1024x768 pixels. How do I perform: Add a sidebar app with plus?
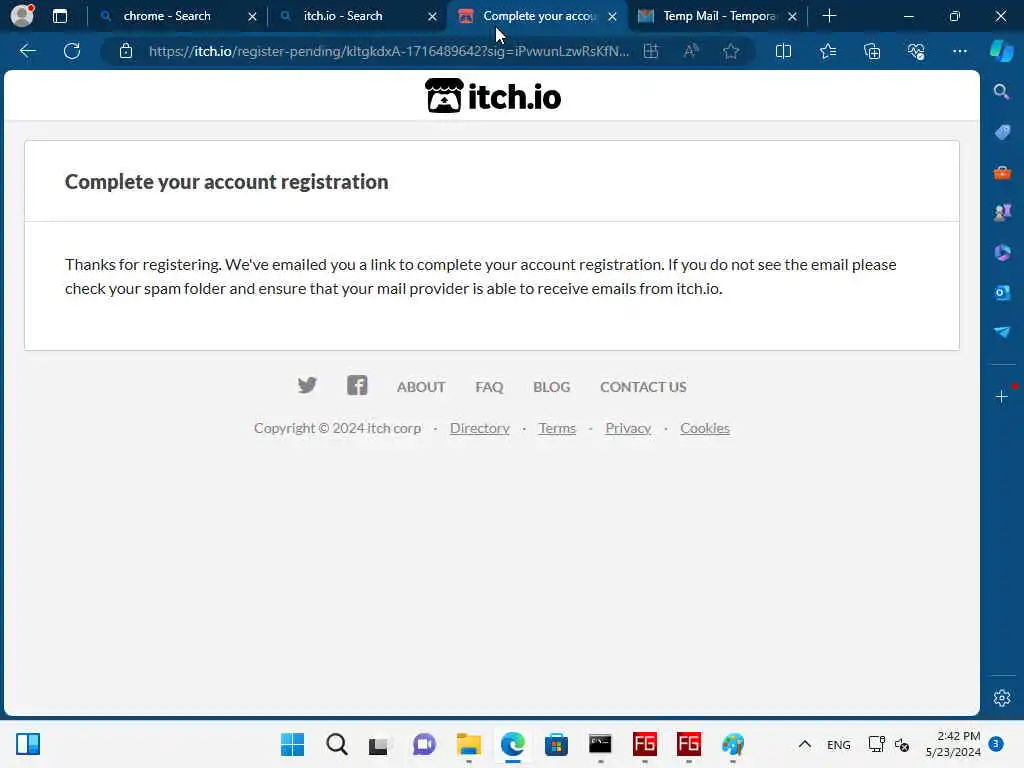pos(1002,396)
